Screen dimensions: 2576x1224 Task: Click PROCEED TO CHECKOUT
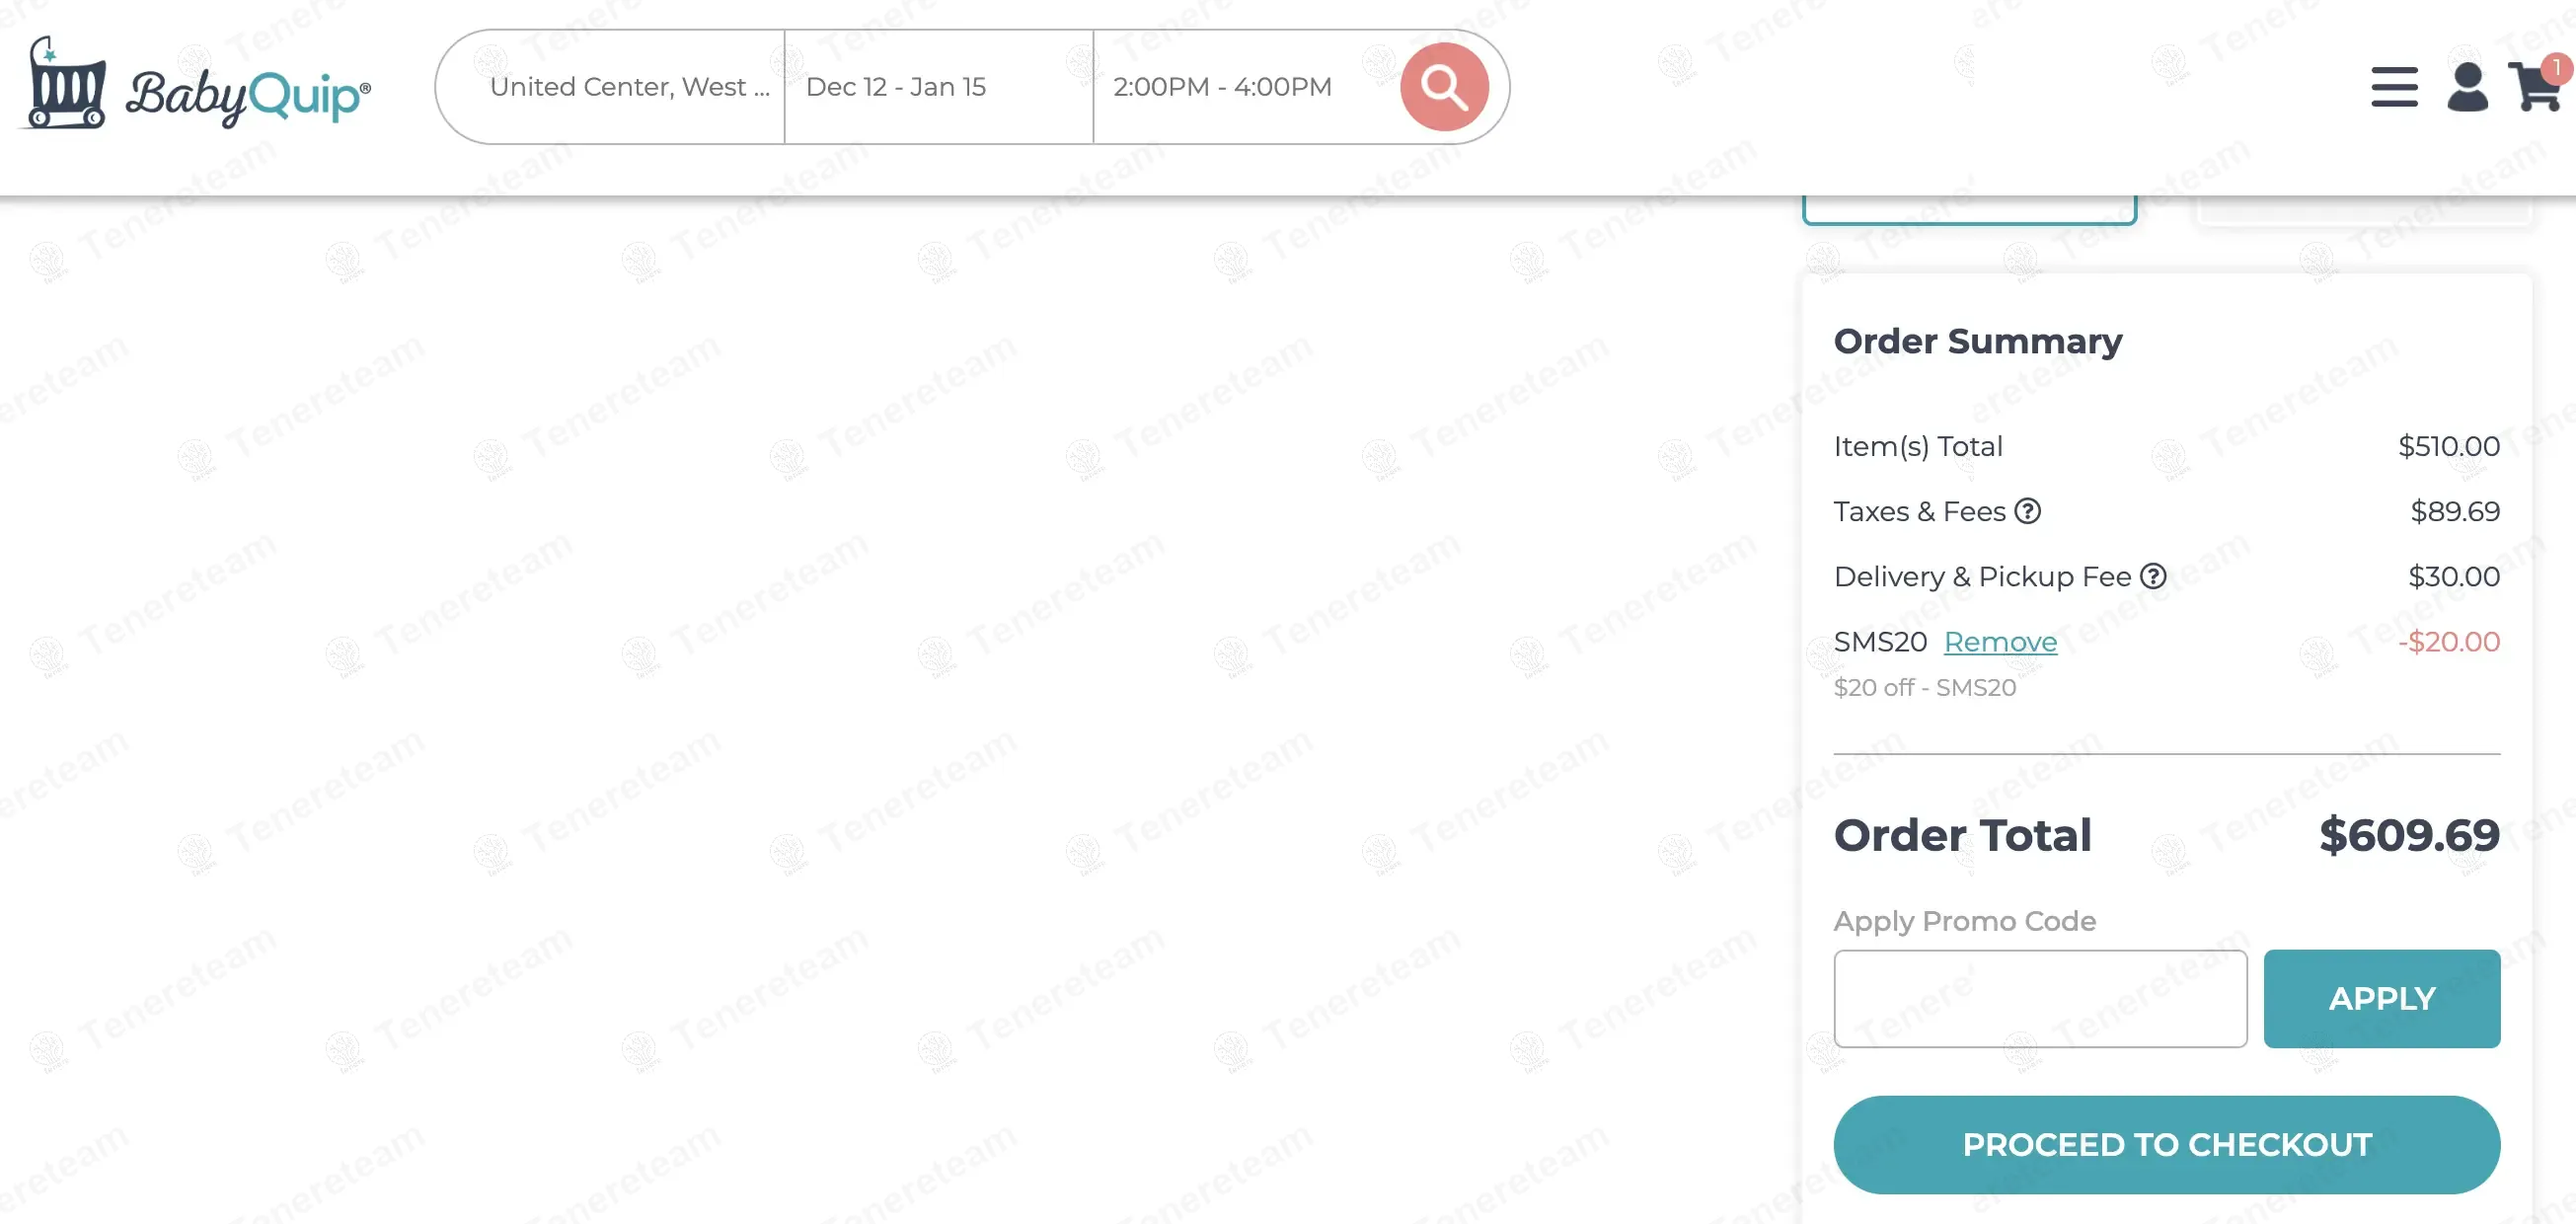point(2166,1144)
